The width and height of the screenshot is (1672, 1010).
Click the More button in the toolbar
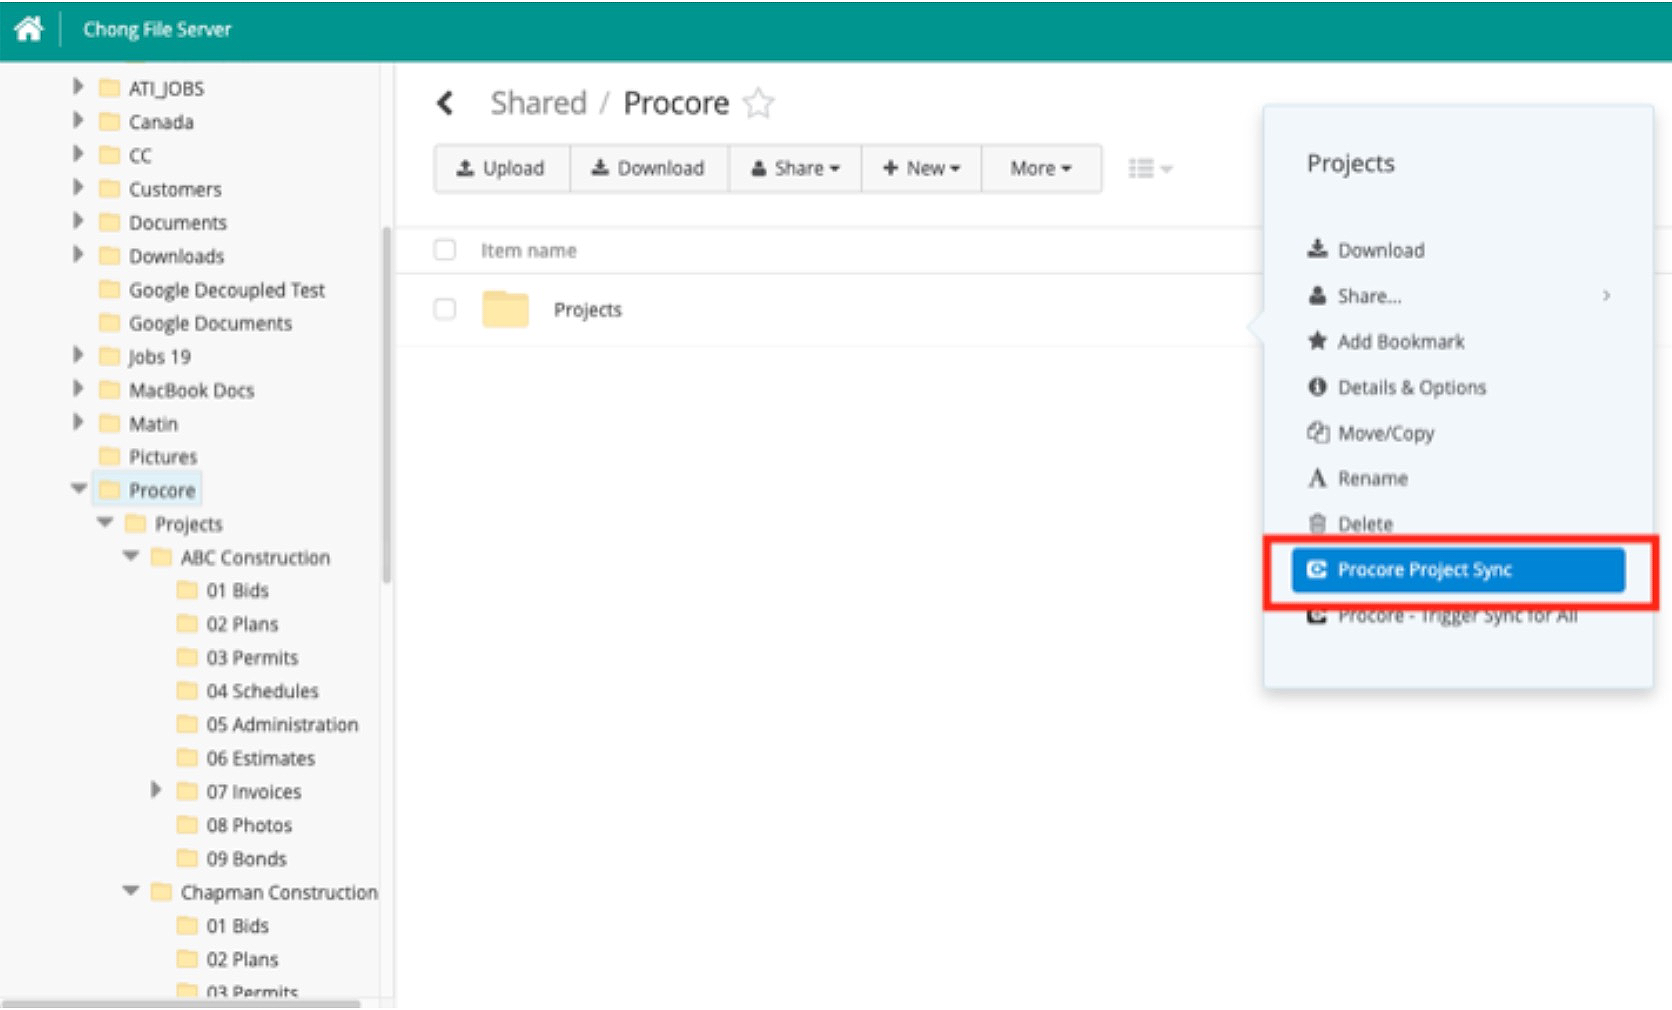[x=1040, y=168]
